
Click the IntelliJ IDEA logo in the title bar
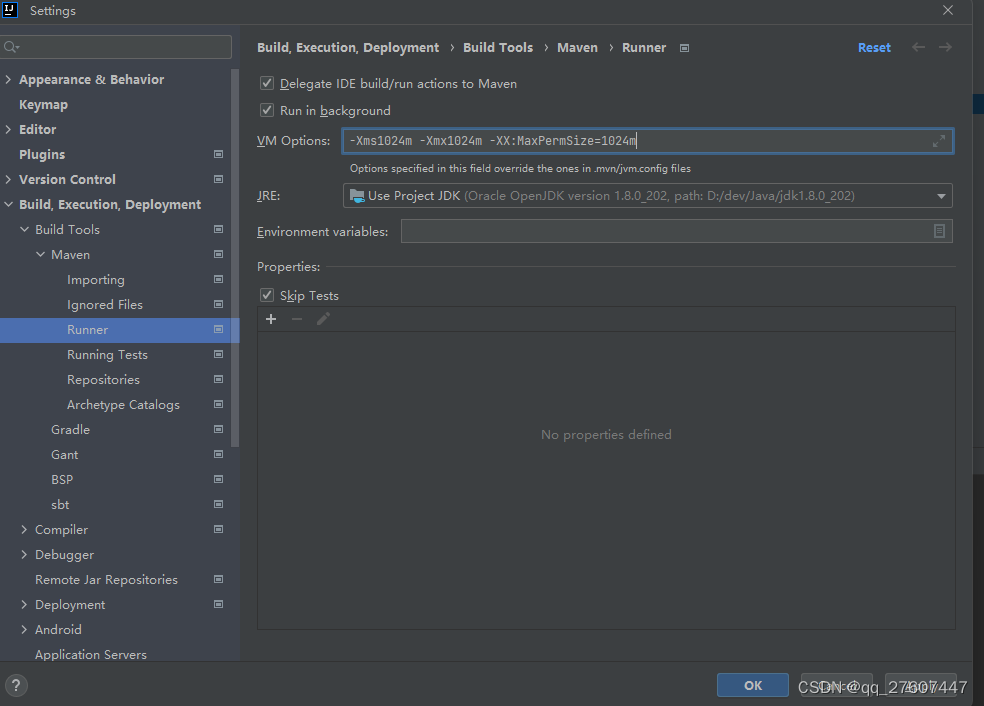point(10,10)
